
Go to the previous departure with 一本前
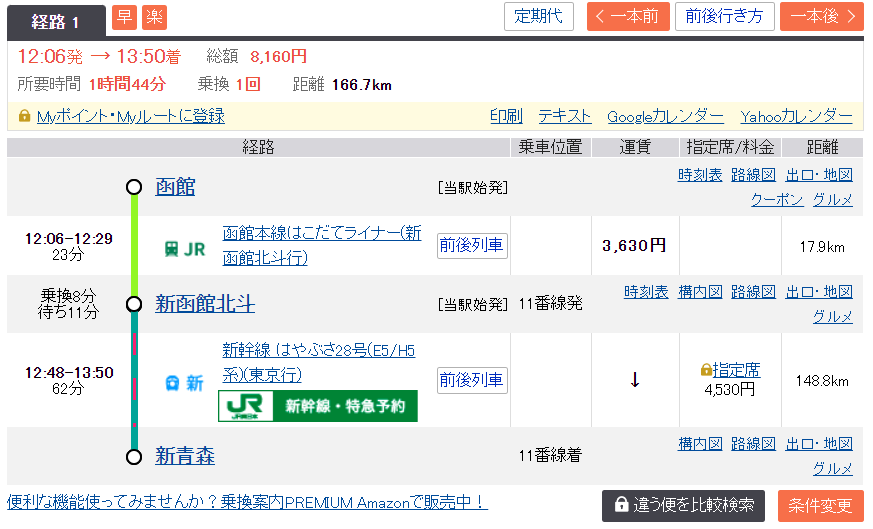[x=627, y=16]
